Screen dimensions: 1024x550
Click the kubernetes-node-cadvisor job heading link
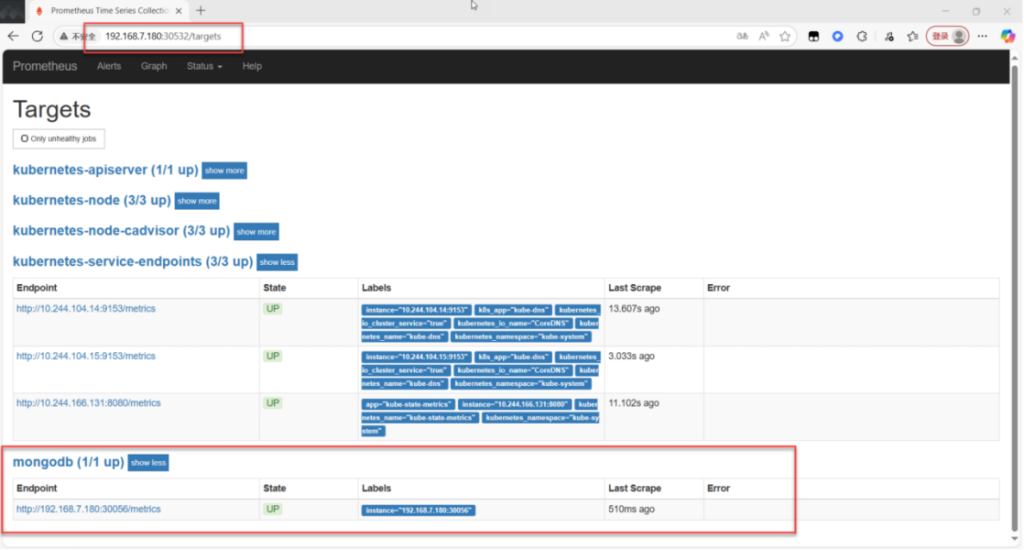pos(120,231)
